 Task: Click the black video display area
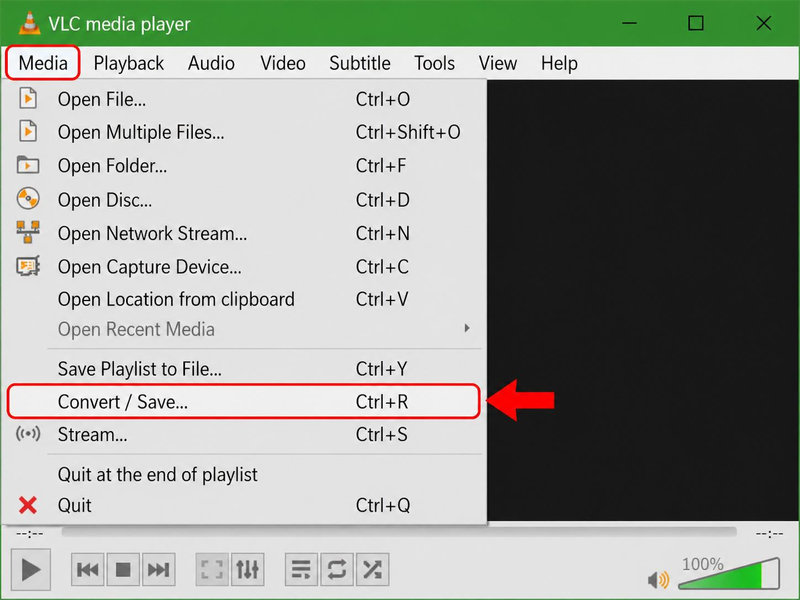[643, 300]
